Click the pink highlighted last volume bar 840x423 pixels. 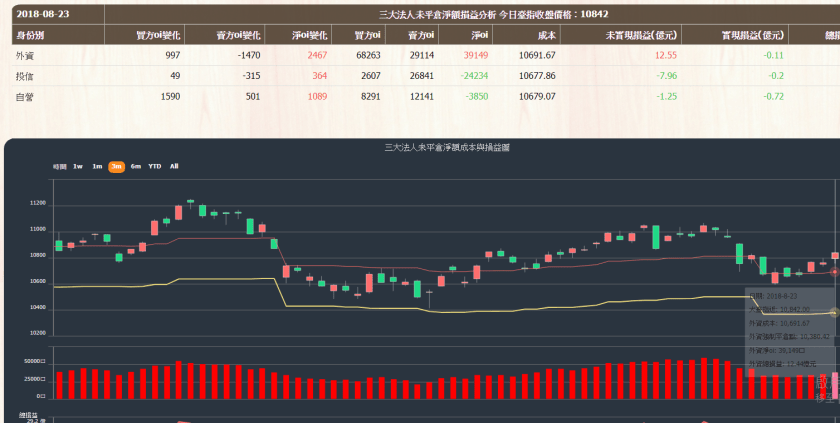point(834,385)
